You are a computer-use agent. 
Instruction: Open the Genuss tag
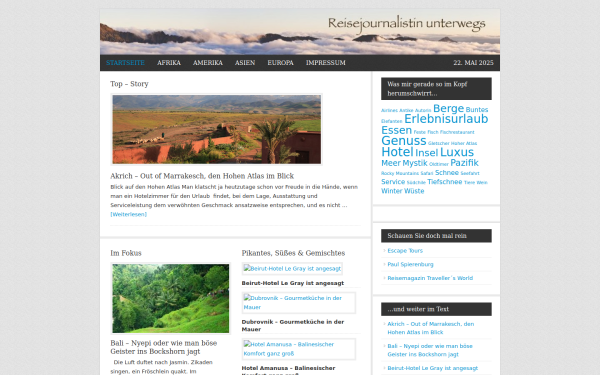404,141
